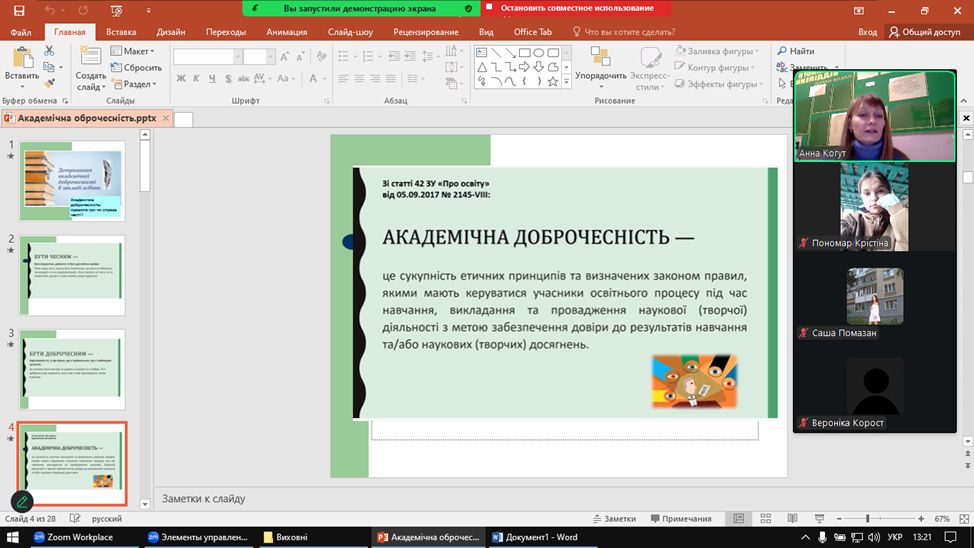Click the Найти search icon

point(782,51)
